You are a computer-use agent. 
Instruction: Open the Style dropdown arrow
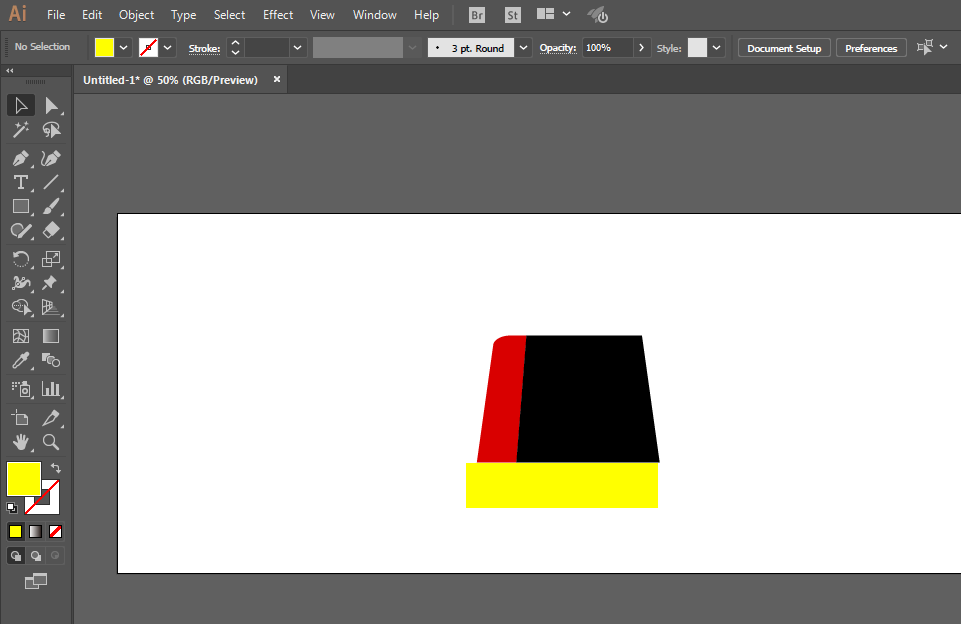tap(716, 48)
